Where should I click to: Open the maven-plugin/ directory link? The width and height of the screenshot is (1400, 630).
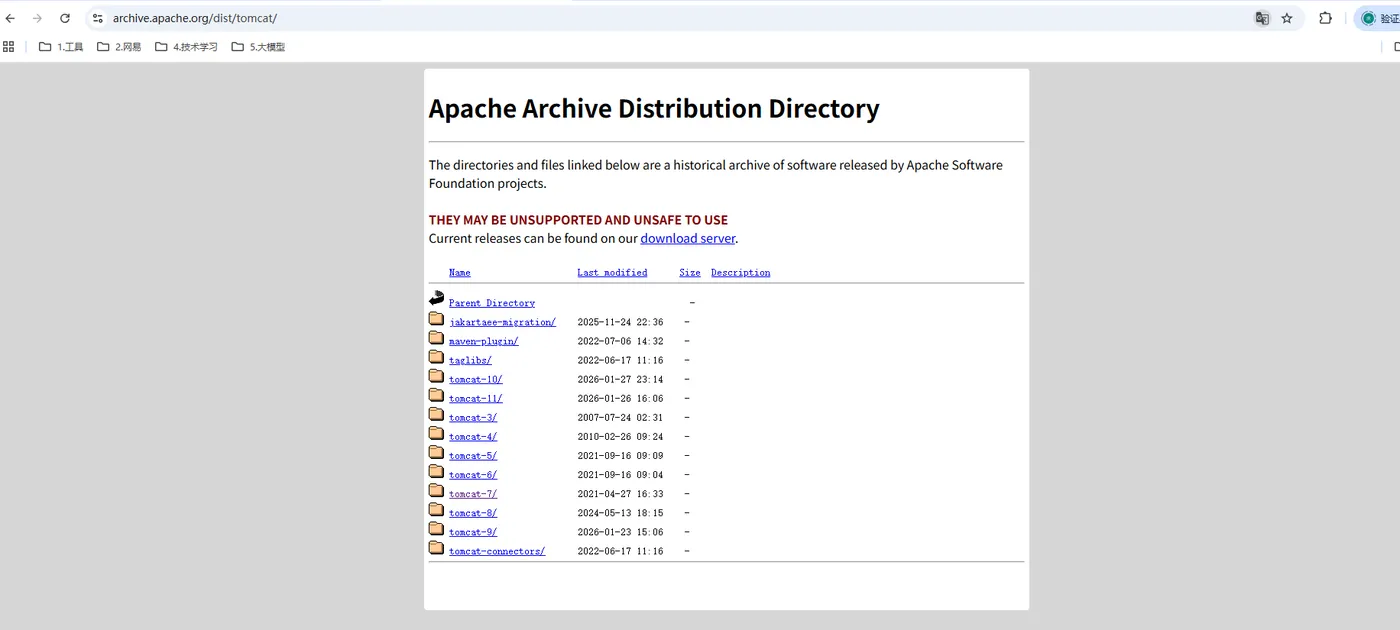[483, 341]
